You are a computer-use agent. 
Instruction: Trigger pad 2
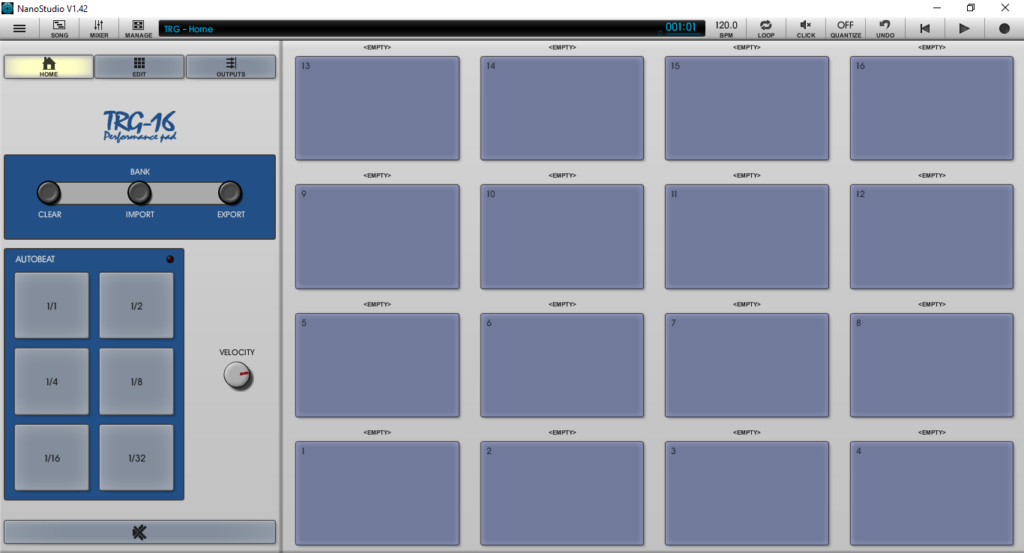click(562, 493)
